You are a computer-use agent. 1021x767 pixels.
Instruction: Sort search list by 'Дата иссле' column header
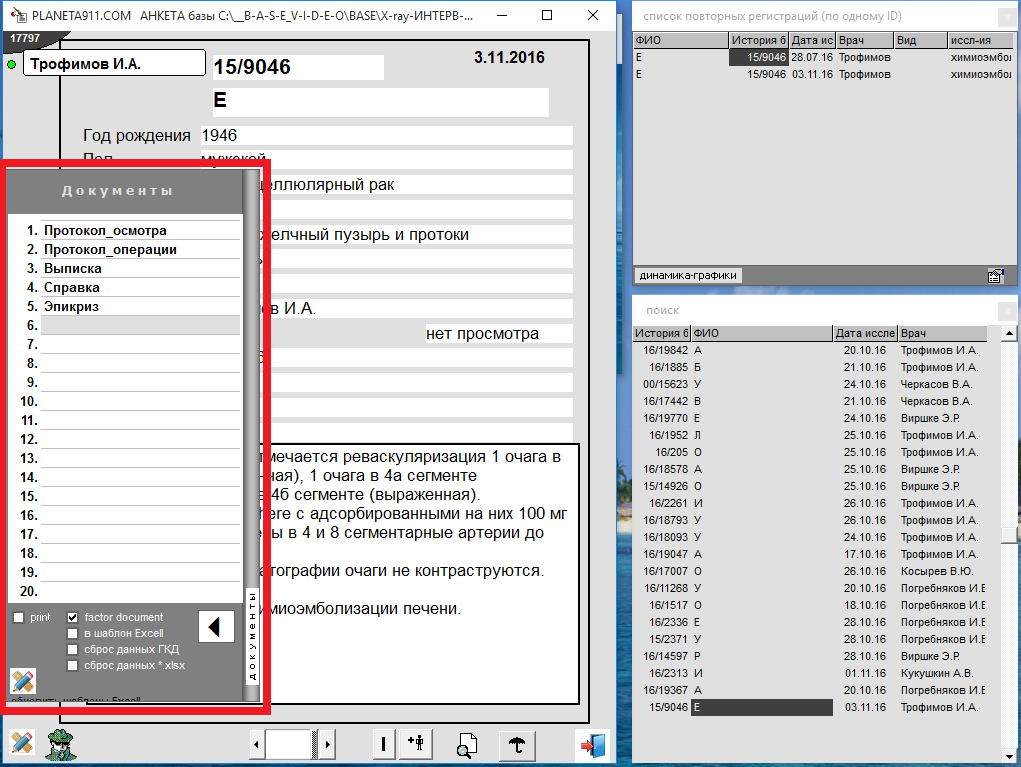pyautogui.click(x=864, y=333)
